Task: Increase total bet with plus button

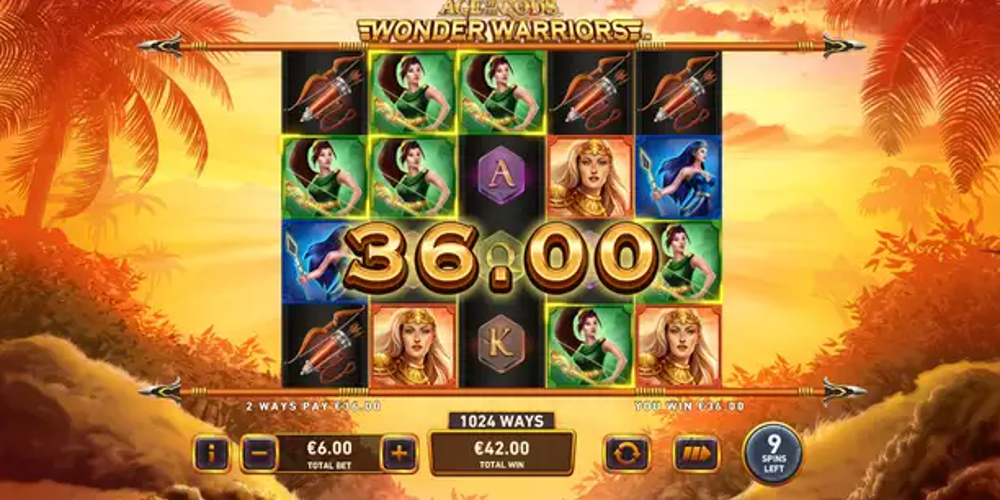Action: tap(399, 453)
